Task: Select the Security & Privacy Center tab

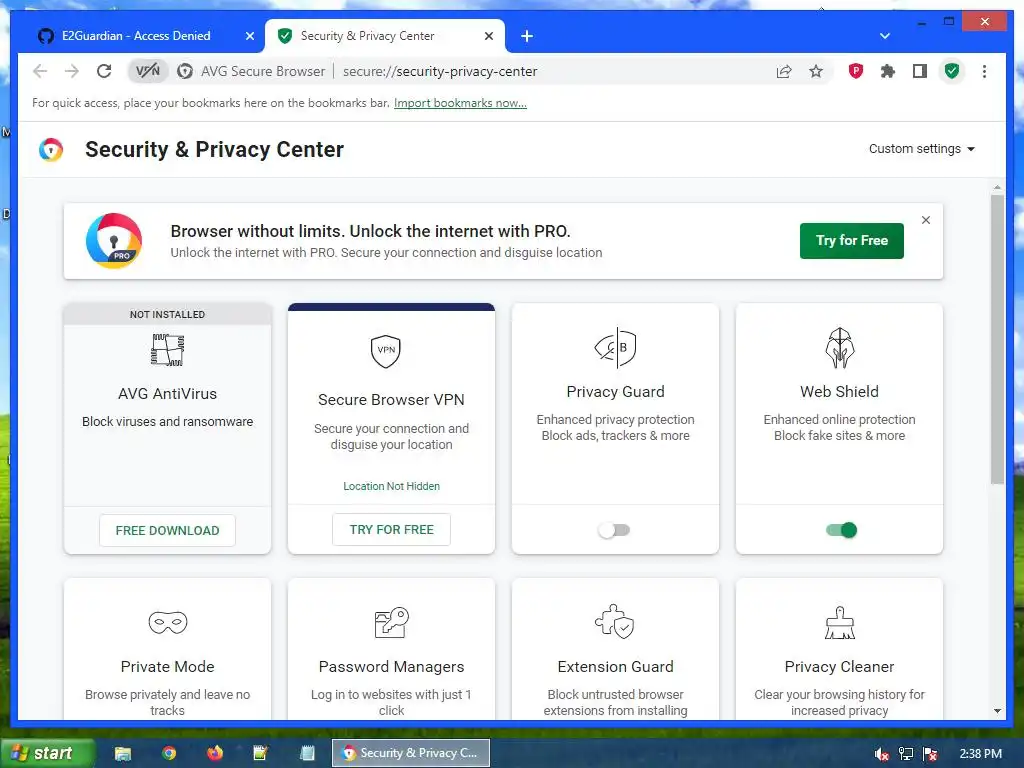Action: click(368, 36)
